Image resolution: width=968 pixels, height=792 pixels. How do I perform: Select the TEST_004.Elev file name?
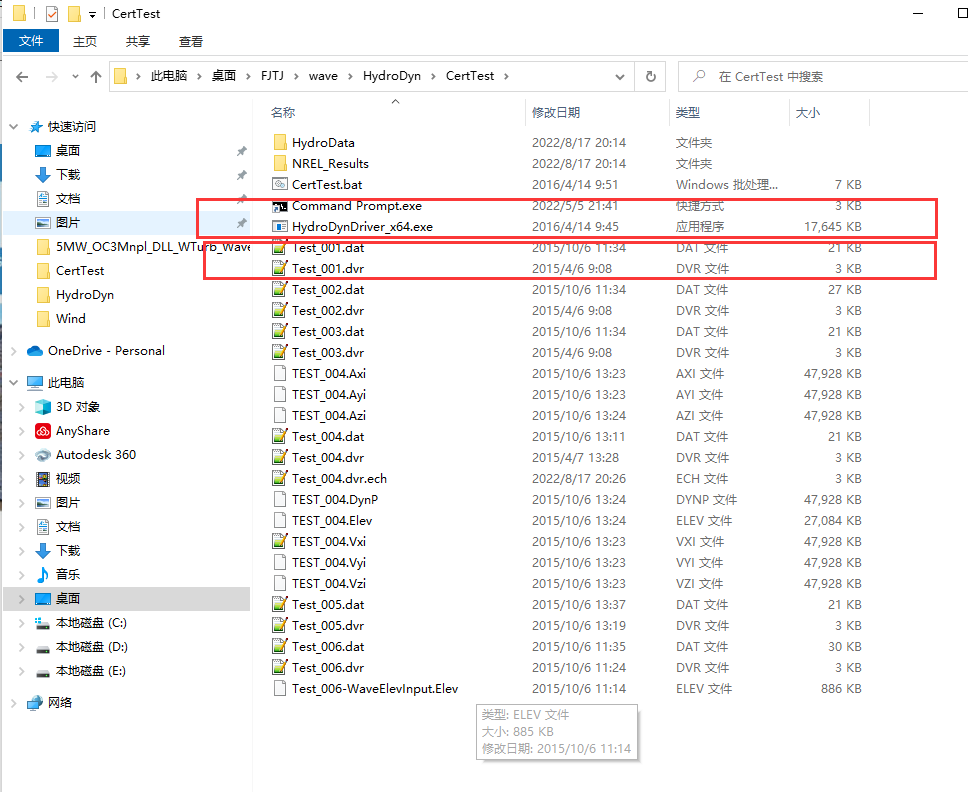point(332,520)
